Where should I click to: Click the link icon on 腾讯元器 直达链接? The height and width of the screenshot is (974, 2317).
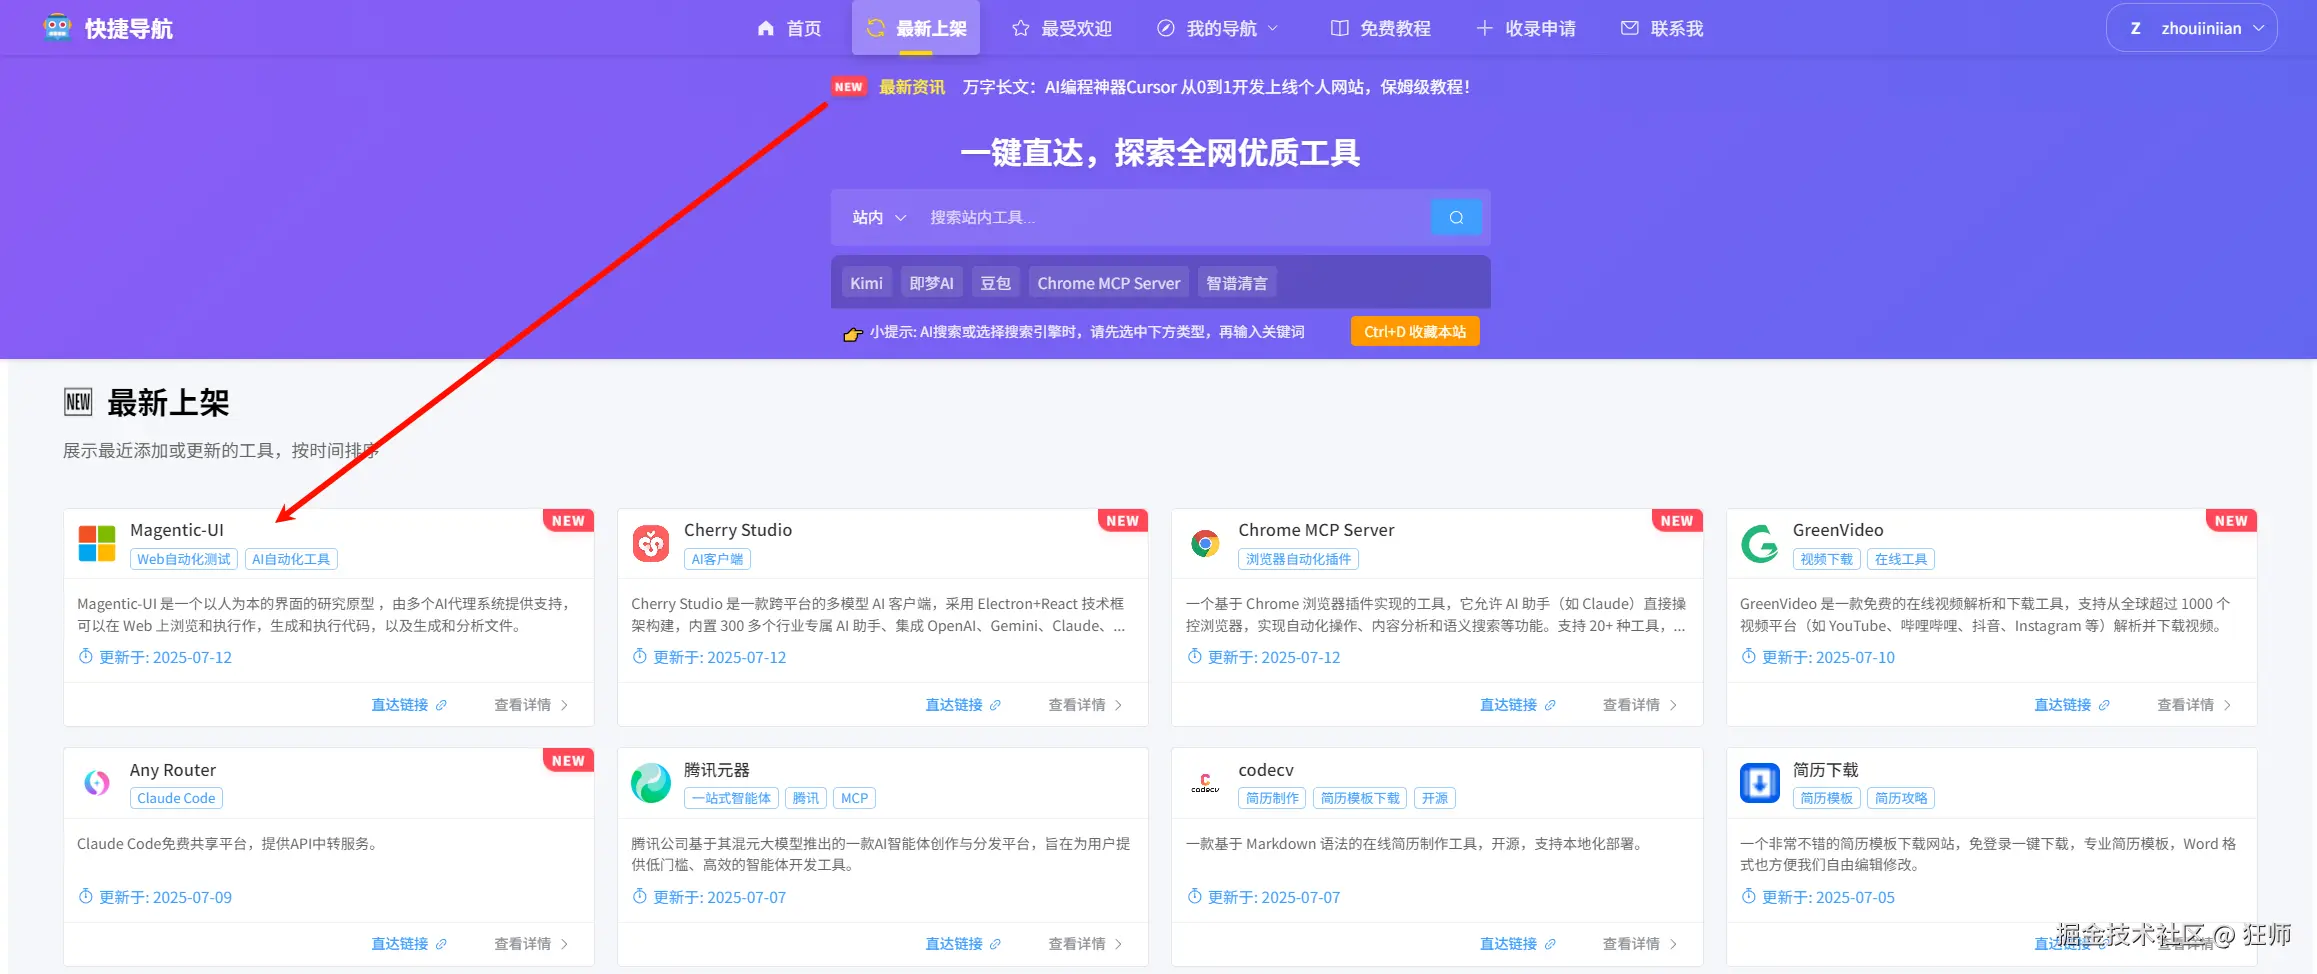[x=995, y=944]
